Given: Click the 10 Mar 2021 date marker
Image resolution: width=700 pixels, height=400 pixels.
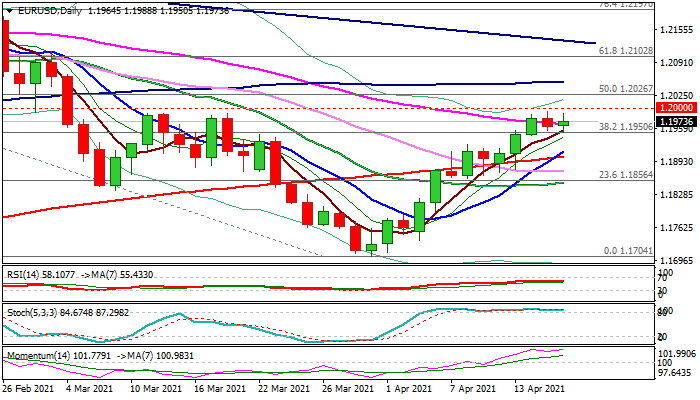Looking at the screenshot, I should pos(156,388).
